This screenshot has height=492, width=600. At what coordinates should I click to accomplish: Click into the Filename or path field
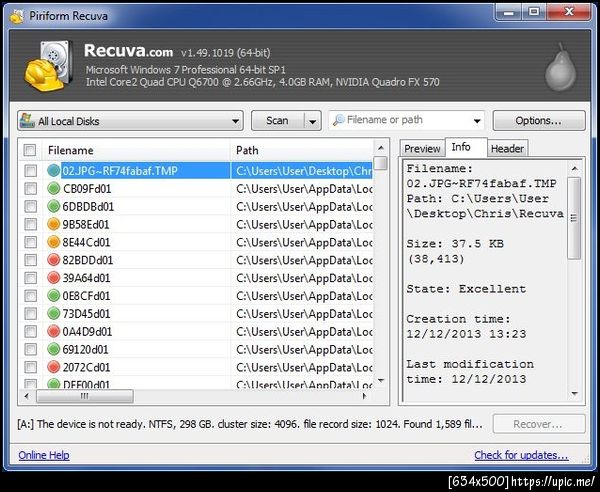406,120
